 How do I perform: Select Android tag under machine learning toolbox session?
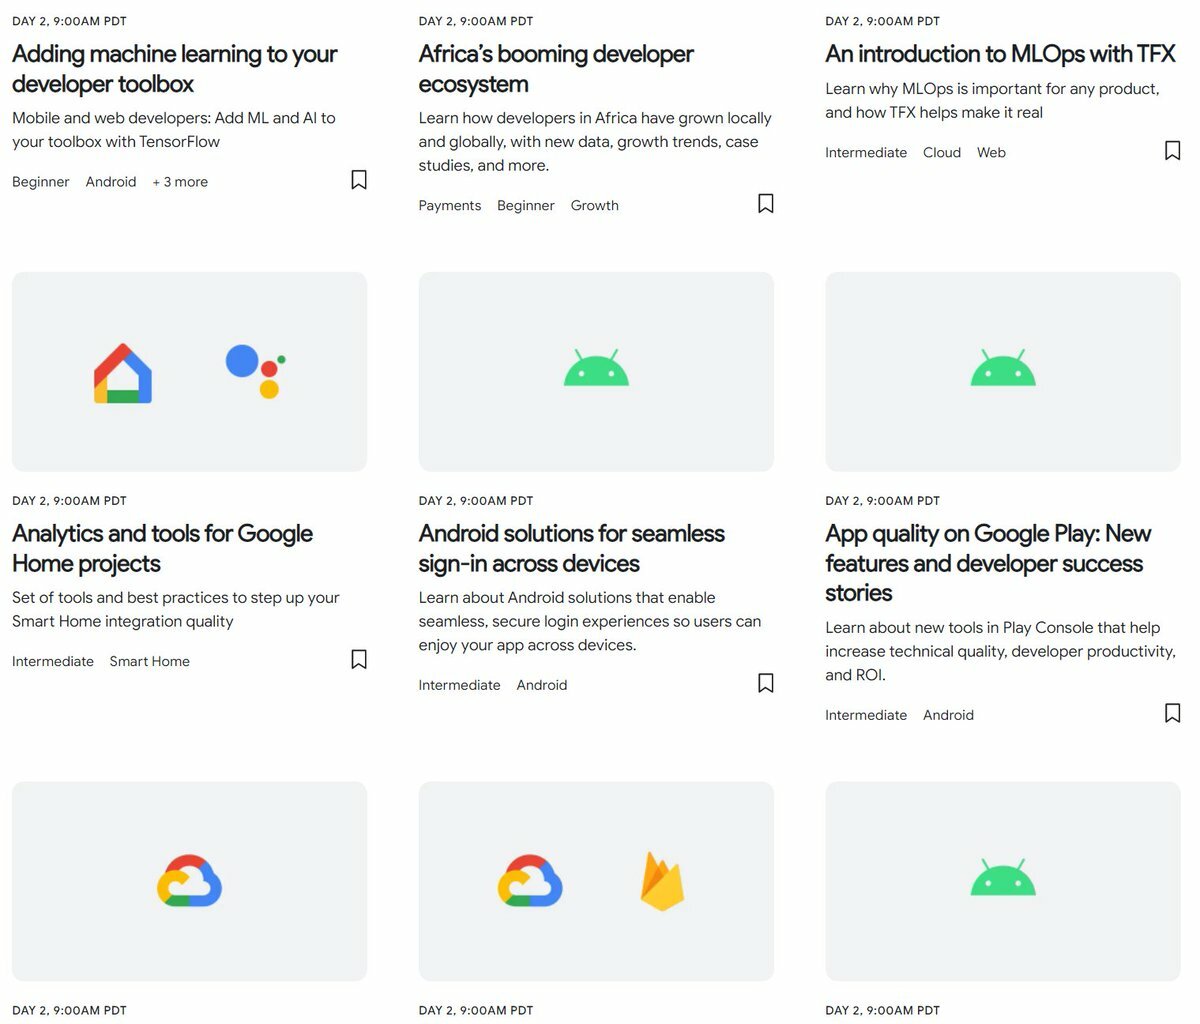(x=111, y=182)
